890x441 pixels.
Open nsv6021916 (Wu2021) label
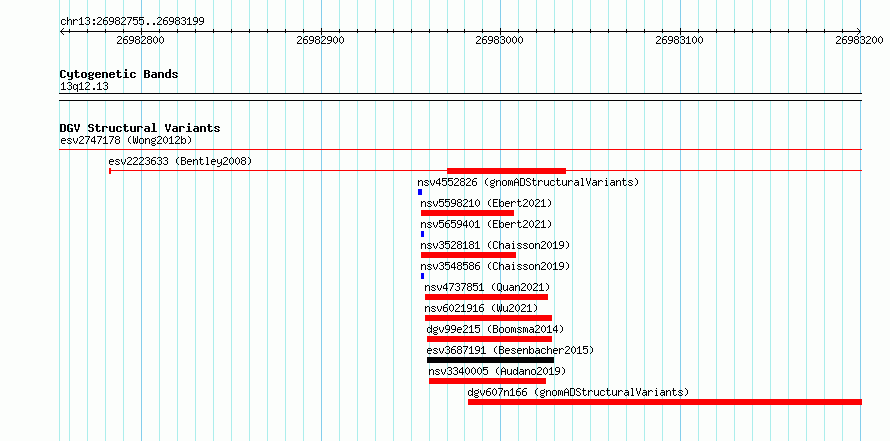481,308
